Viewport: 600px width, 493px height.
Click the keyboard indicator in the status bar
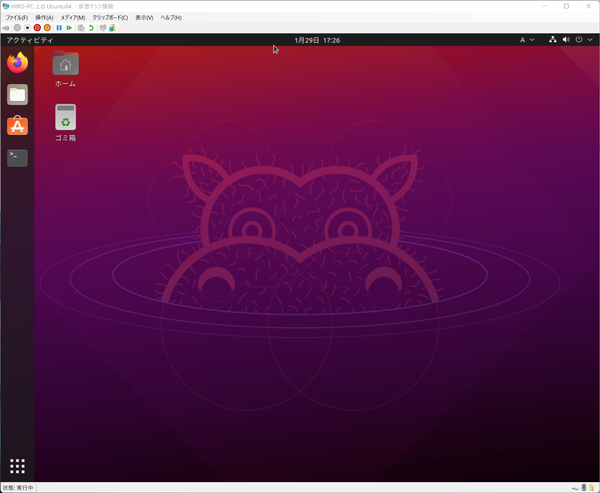(575, 488)
